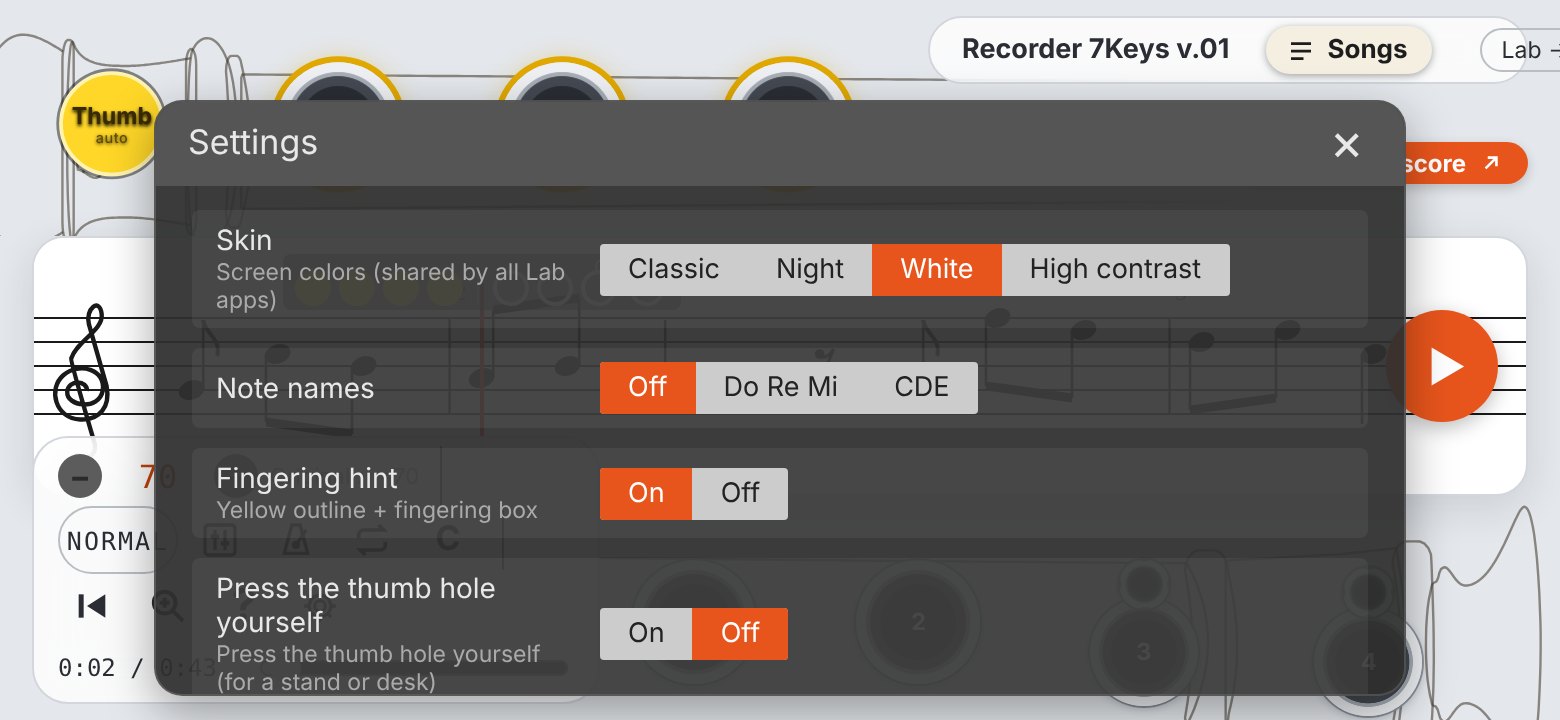Turn Fingering hint On
This screenshot has width=1560, height=720.
pos(646,494)
